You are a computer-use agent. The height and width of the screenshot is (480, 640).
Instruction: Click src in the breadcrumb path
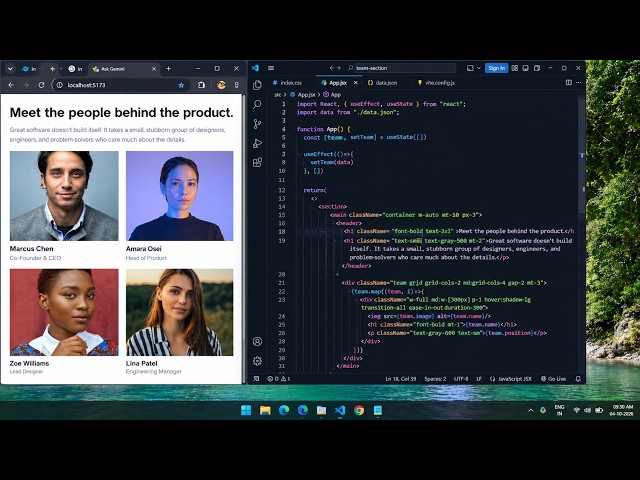278,95
